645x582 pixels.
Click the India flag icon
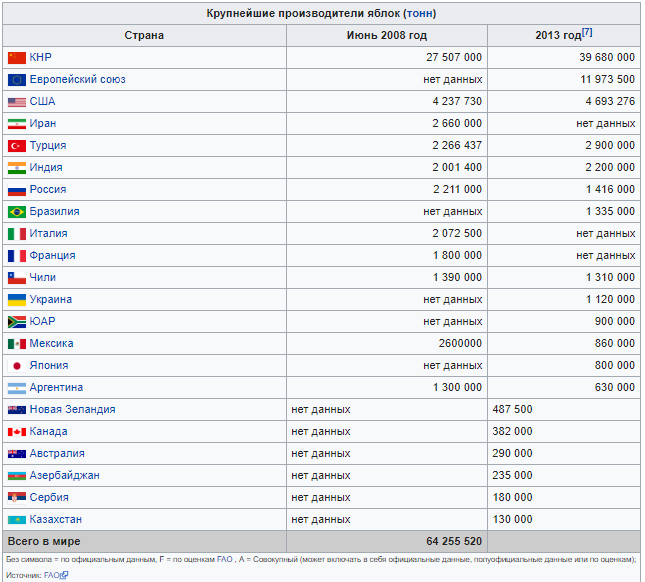[17, 168]
